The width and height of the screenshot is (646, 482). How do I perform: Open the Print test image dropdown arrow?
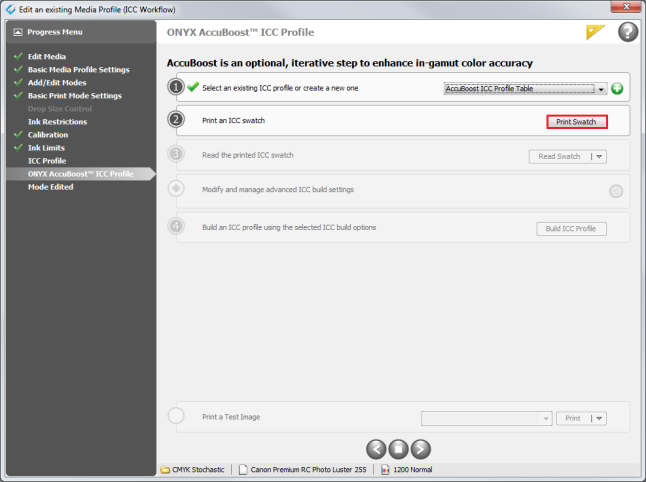pyautogui.click(x=599, y=419)
